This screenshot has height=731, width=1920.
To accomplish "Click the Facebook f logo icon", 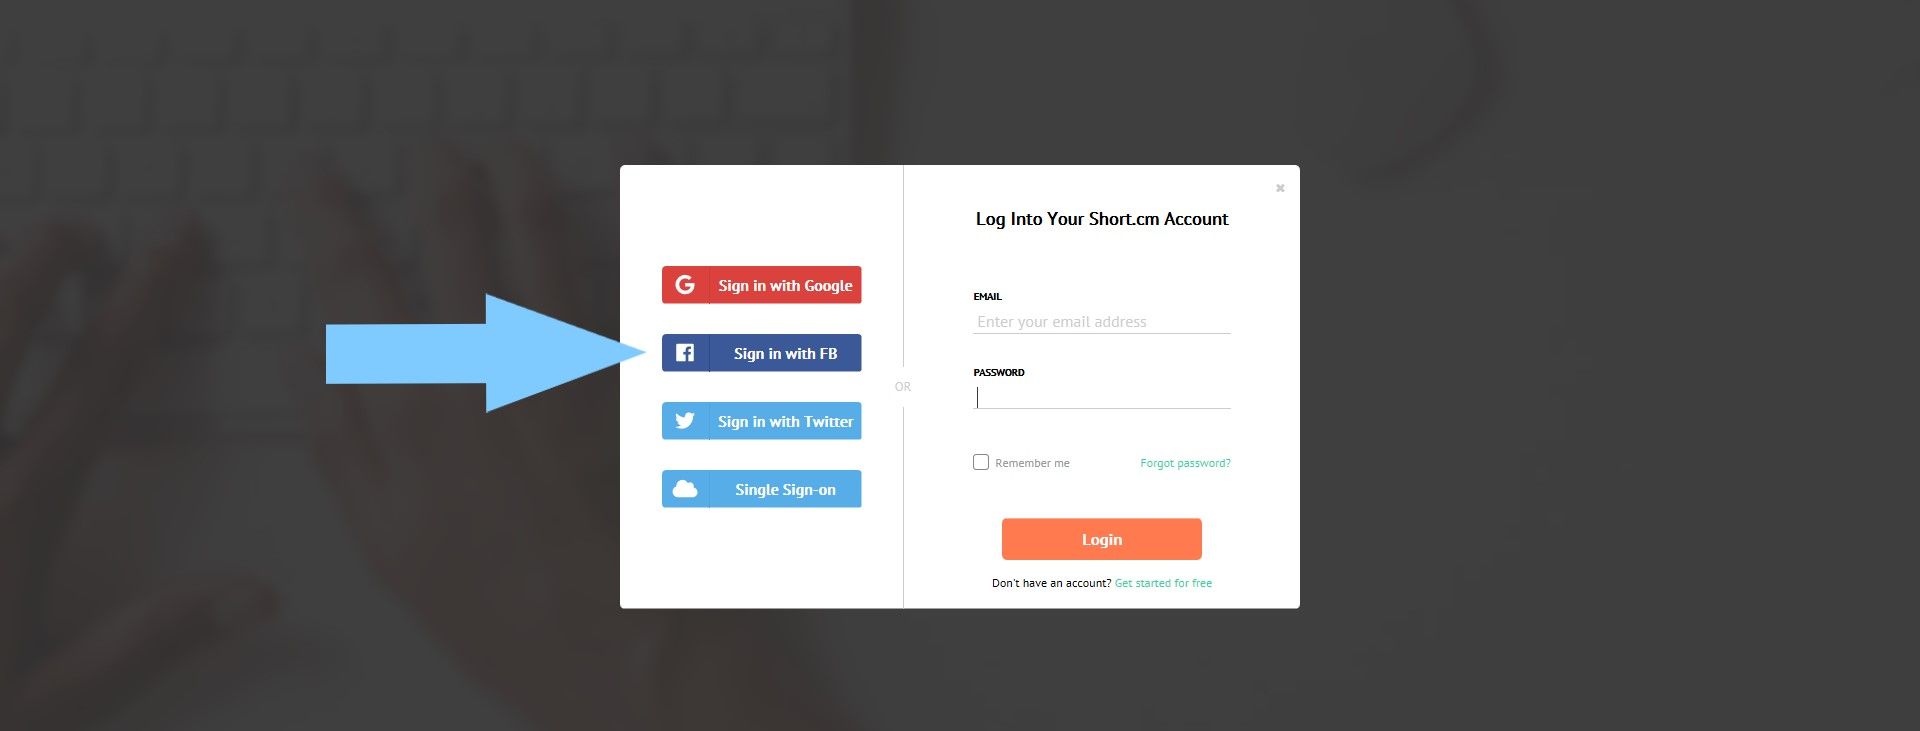I will pos(685,353).
